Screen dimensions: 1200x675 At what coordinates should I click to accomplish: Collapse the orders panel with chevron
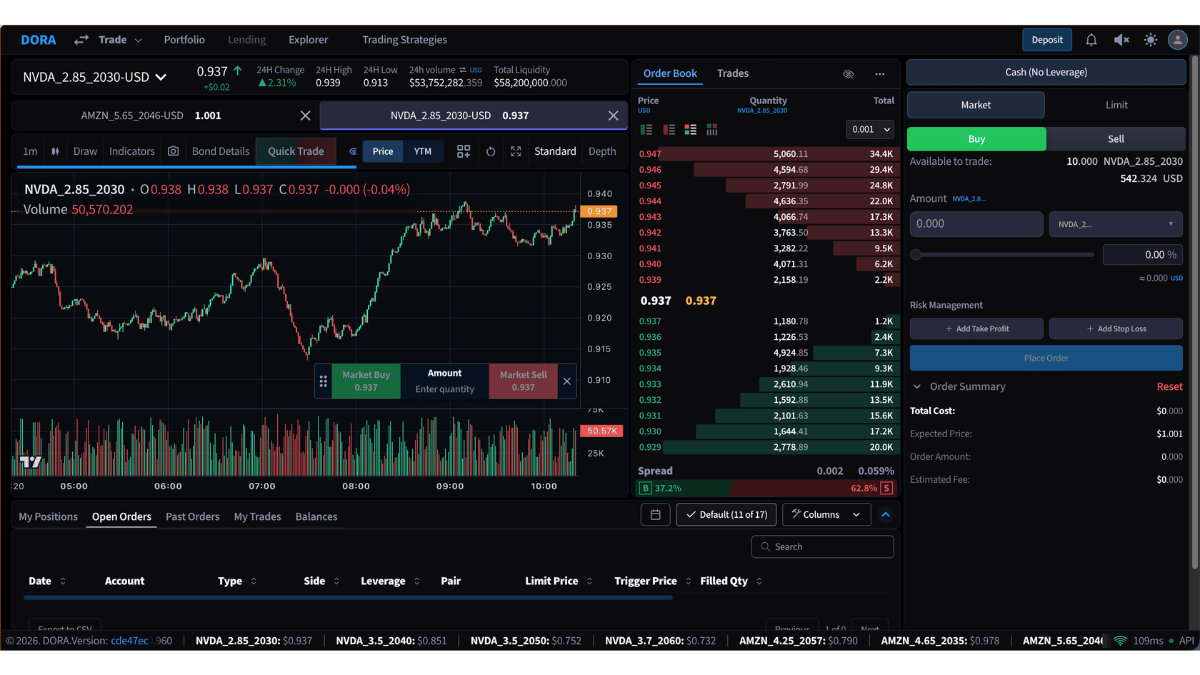[885, 515]
